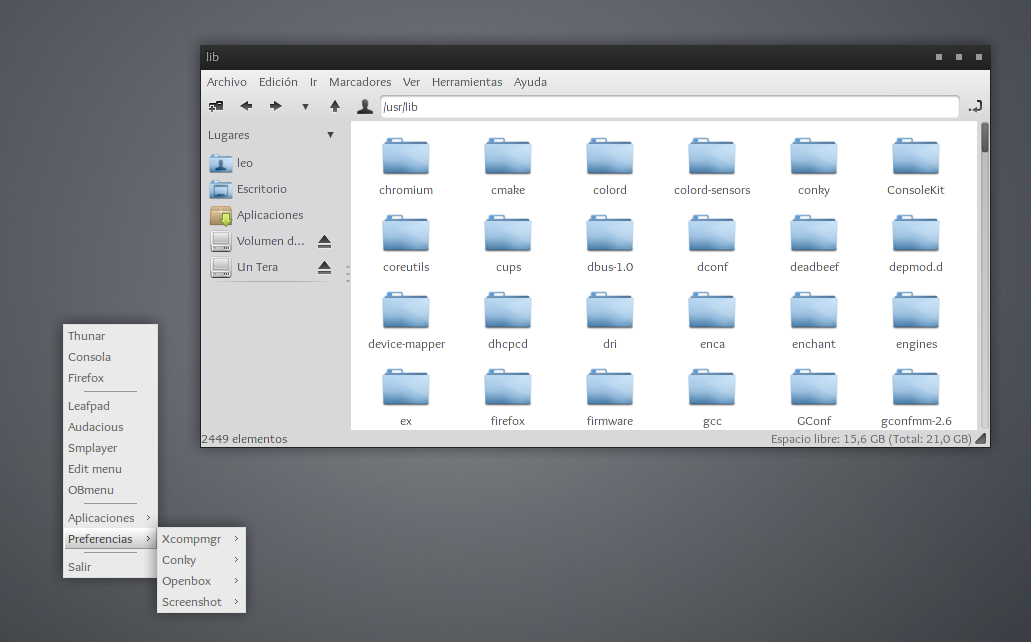Viewport: 1031px width, 642px height.
Task: Expand the Conky submenu
Action: [x=201, y=560]
